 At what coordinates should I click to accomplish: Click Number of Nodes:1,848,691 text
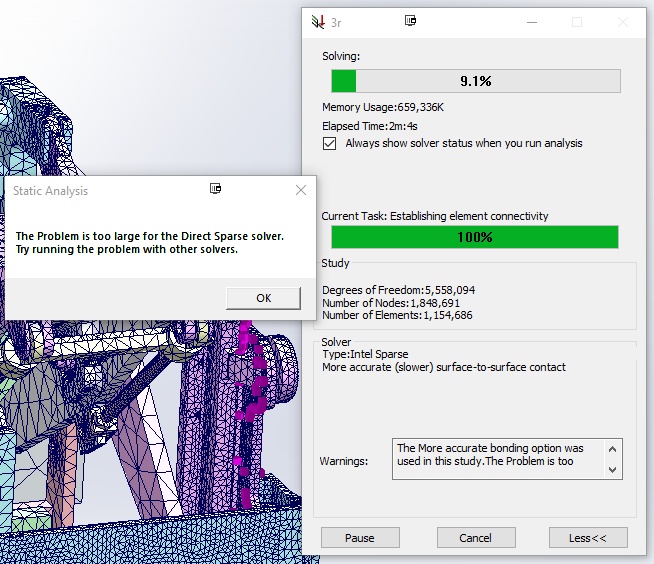391,303
